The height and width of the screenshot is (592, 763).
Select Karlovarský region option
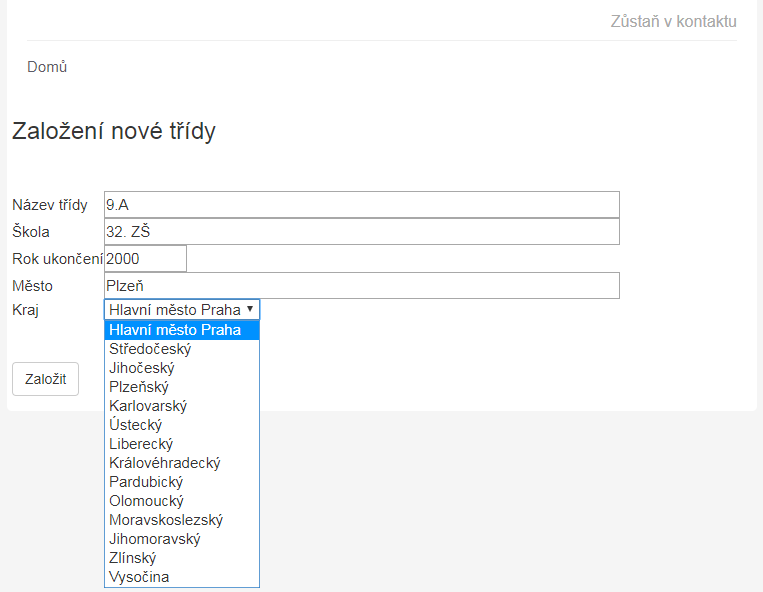click(x=148, y=406)
